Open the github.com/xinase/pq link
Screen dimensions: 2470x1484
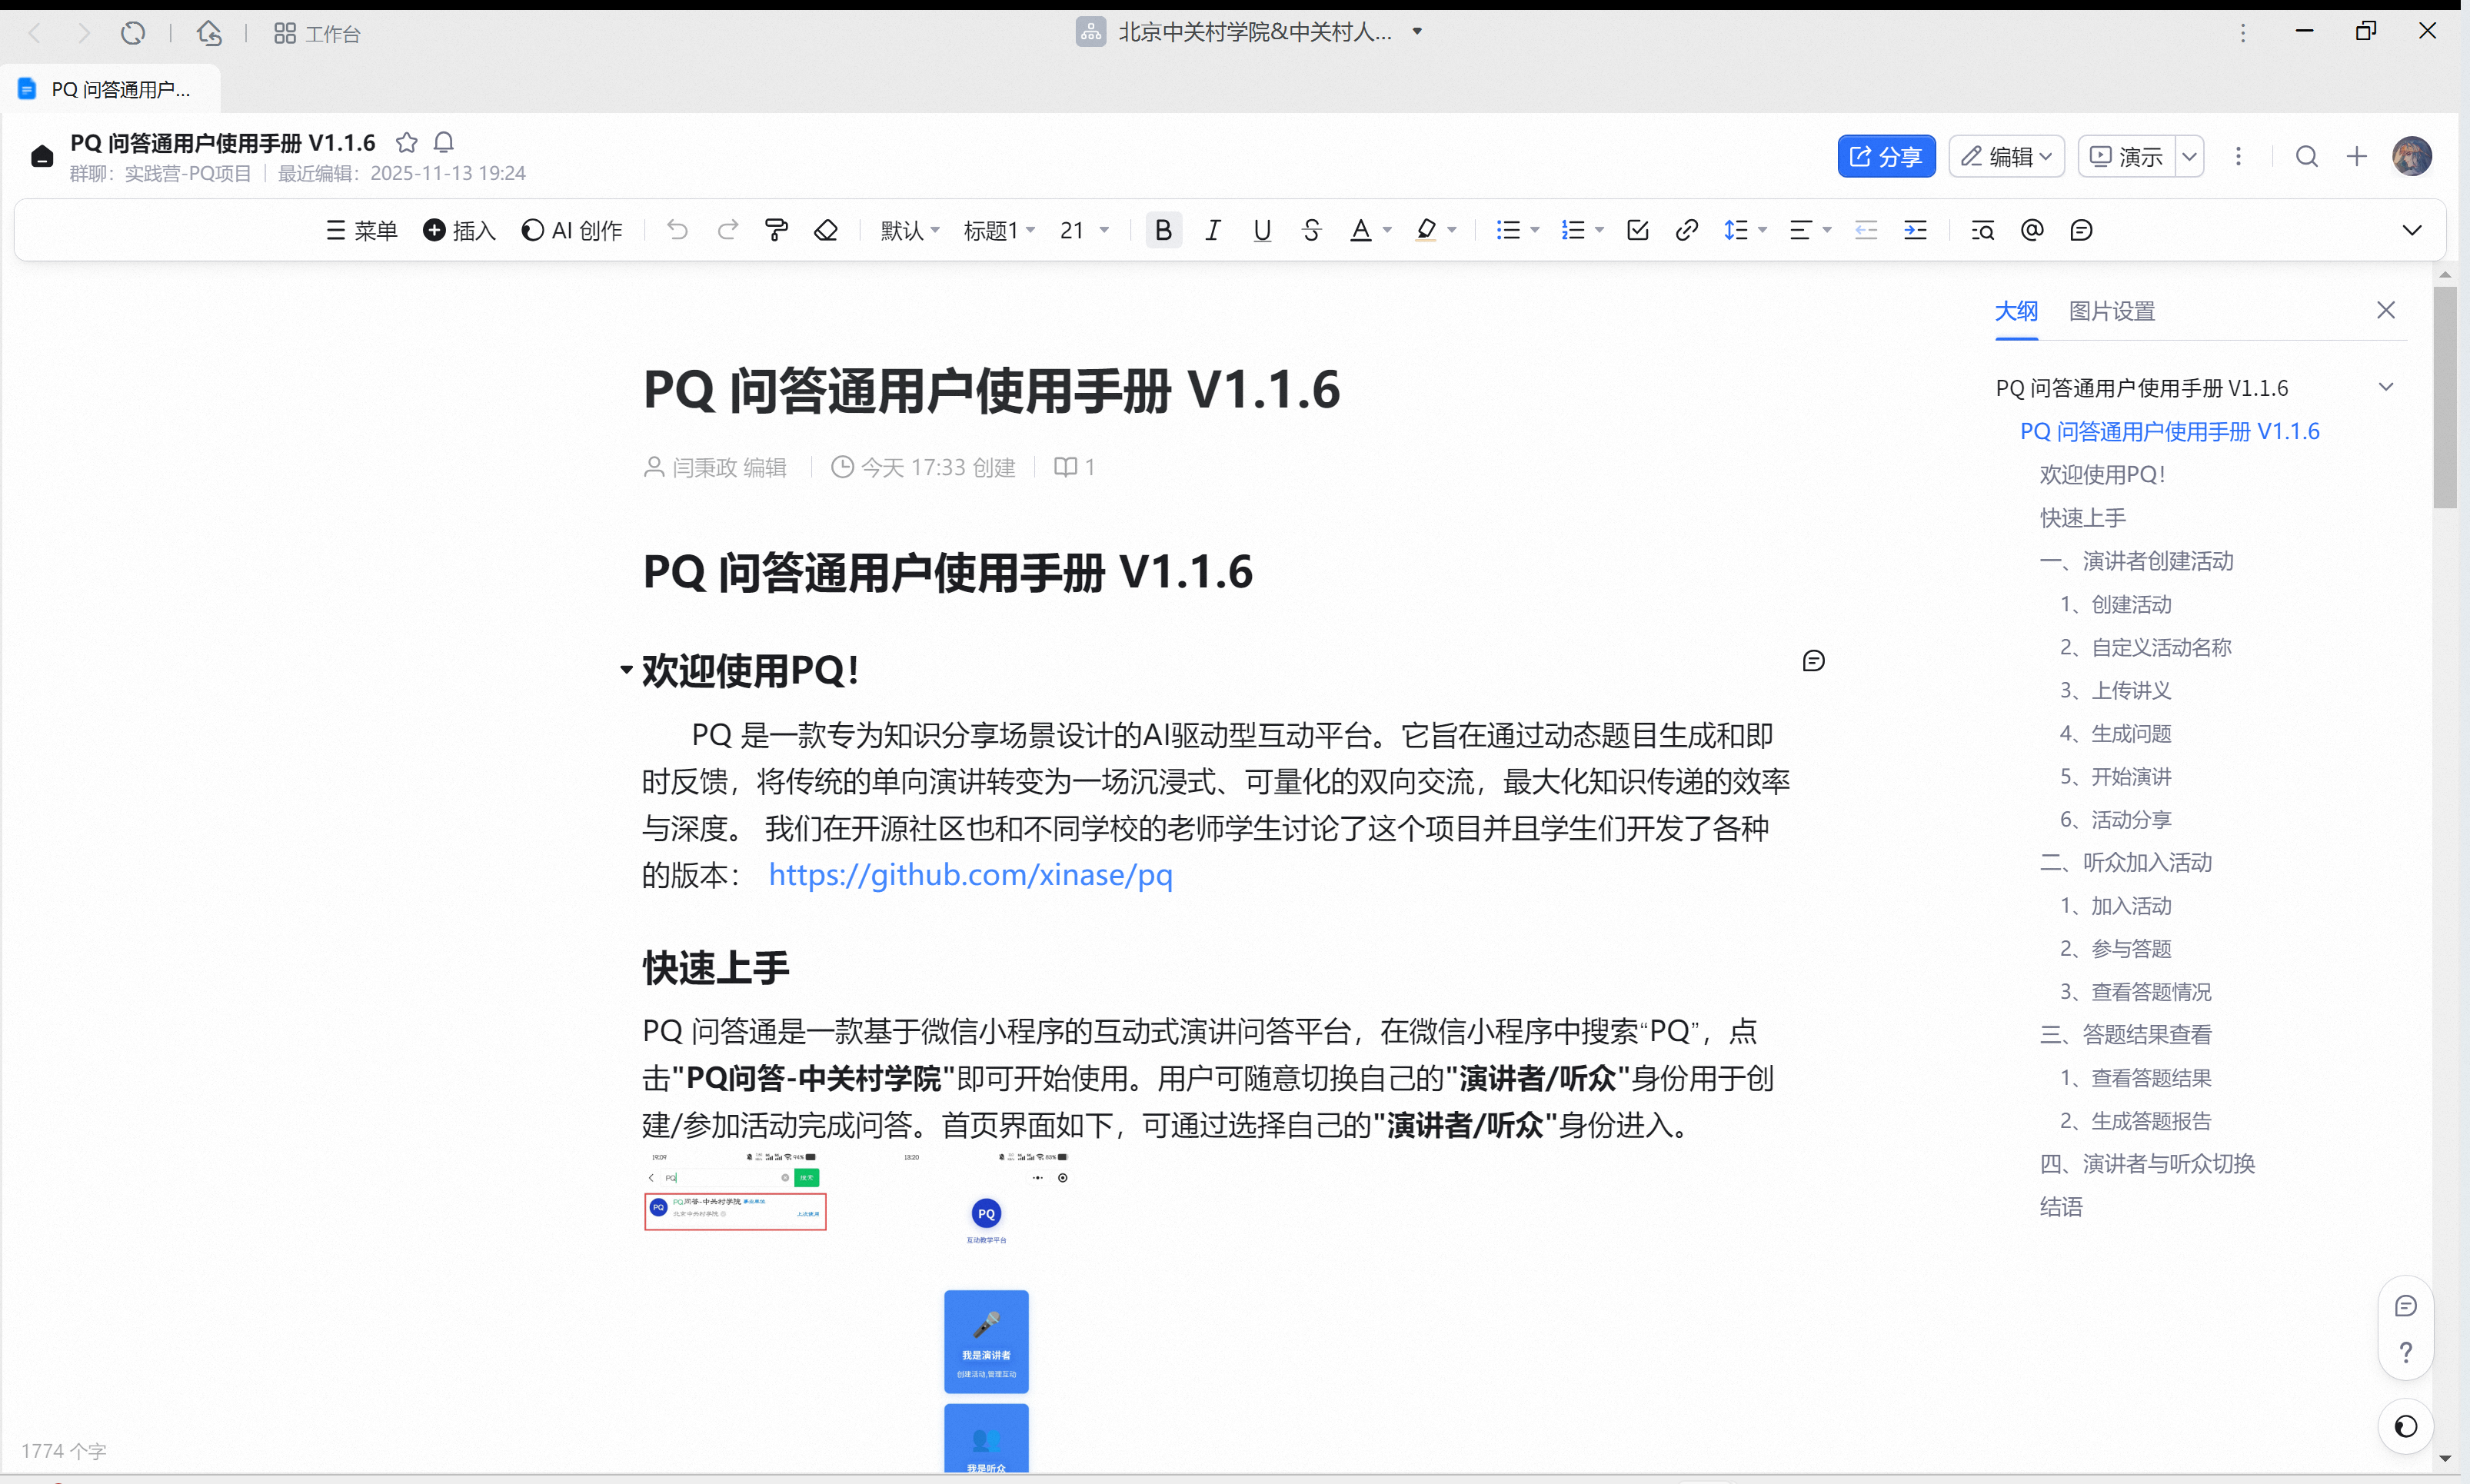coord(970,875)
